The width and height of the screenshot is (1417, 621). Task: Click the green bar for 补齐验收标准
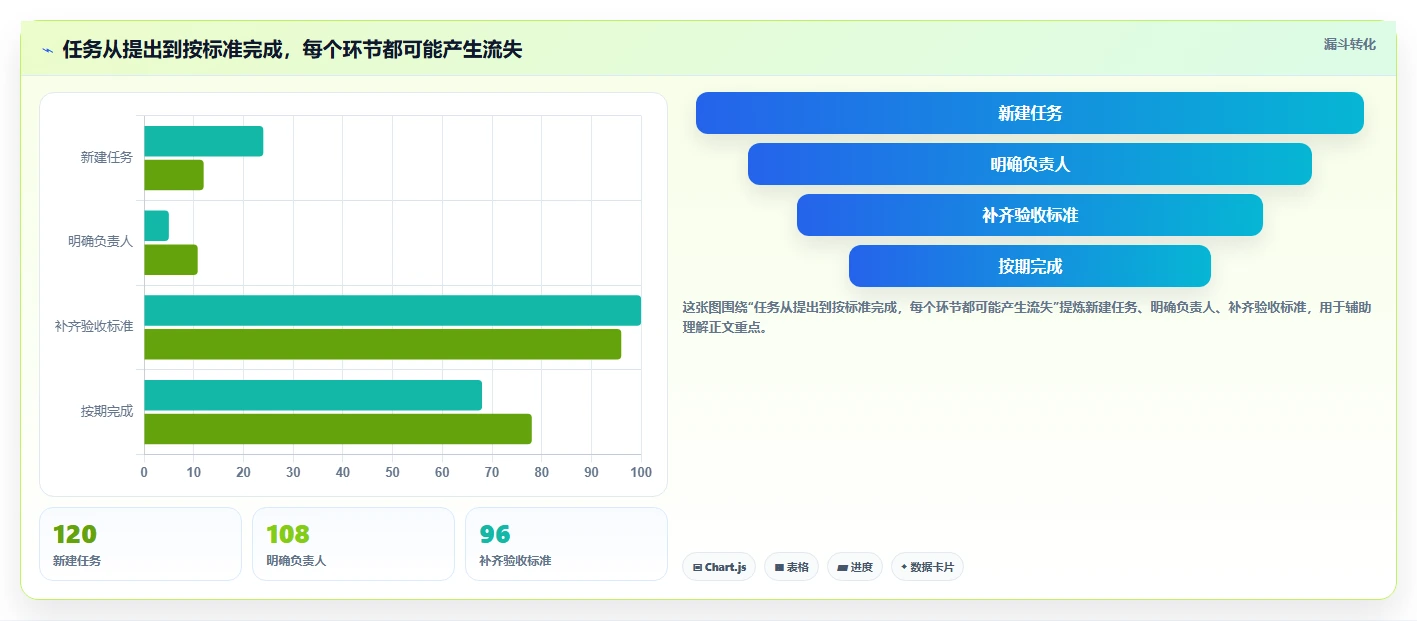click(x=383, y=344)
